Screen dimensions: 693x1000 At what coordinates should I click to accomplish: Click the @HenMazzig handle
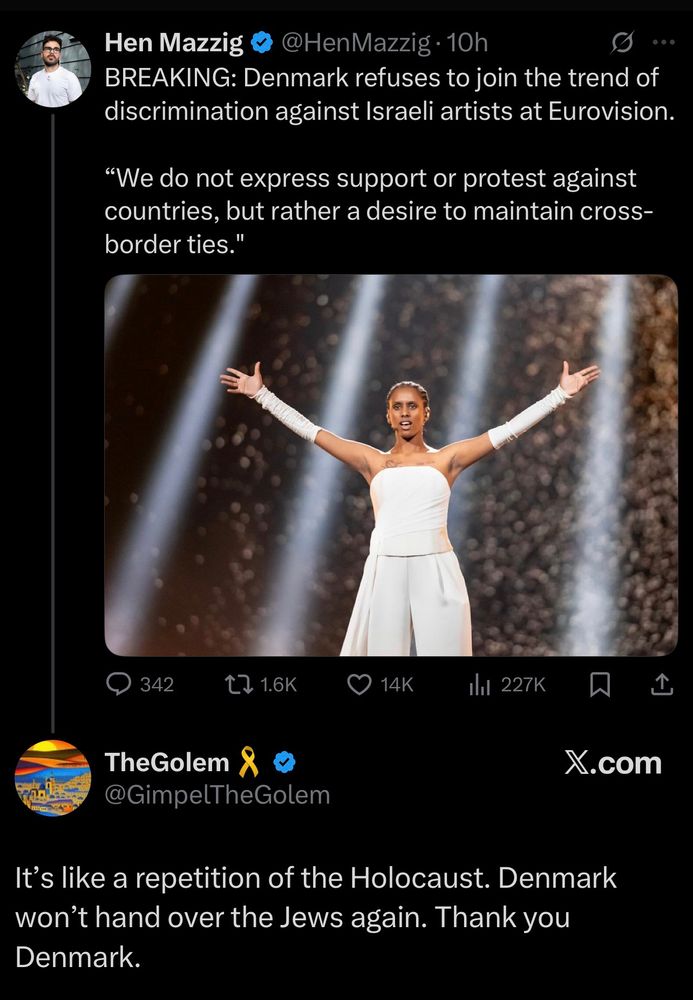click(x=356, y=43)
